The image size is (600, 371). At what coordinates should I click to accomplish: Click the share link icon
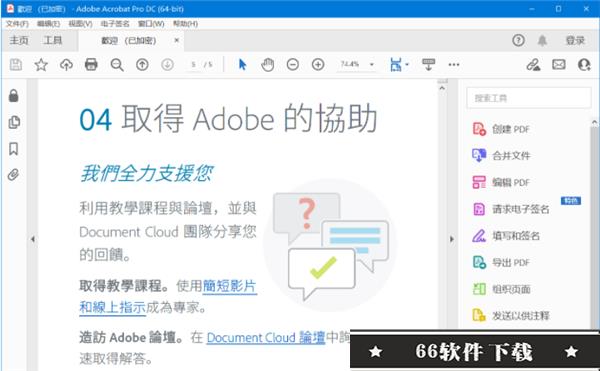point(533,64)
